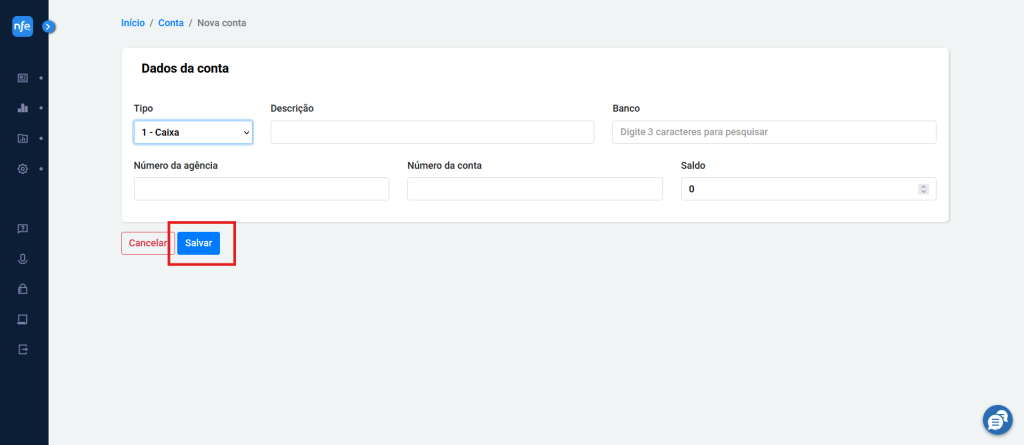
Task: Click the nfe logo in the sidebar
Action: [x=22, y=26]
